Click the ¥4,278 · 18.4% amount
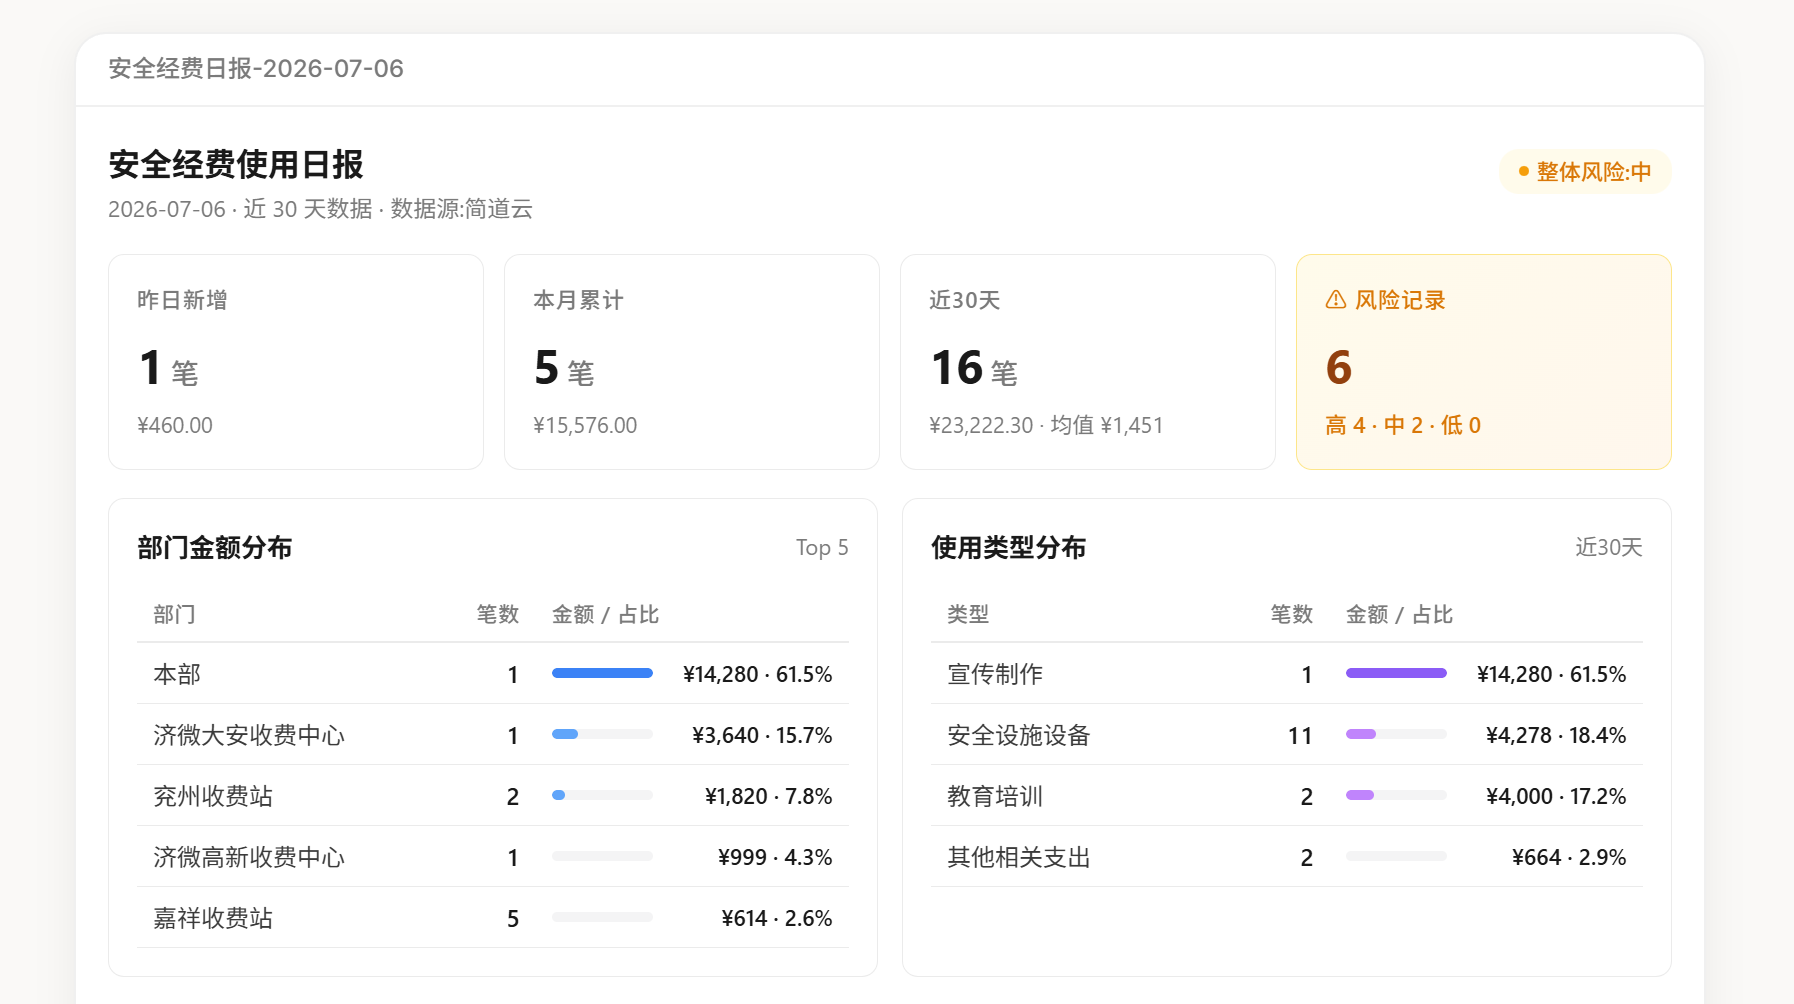This screenshot has height=1004, width=1794. (1556, 735)
